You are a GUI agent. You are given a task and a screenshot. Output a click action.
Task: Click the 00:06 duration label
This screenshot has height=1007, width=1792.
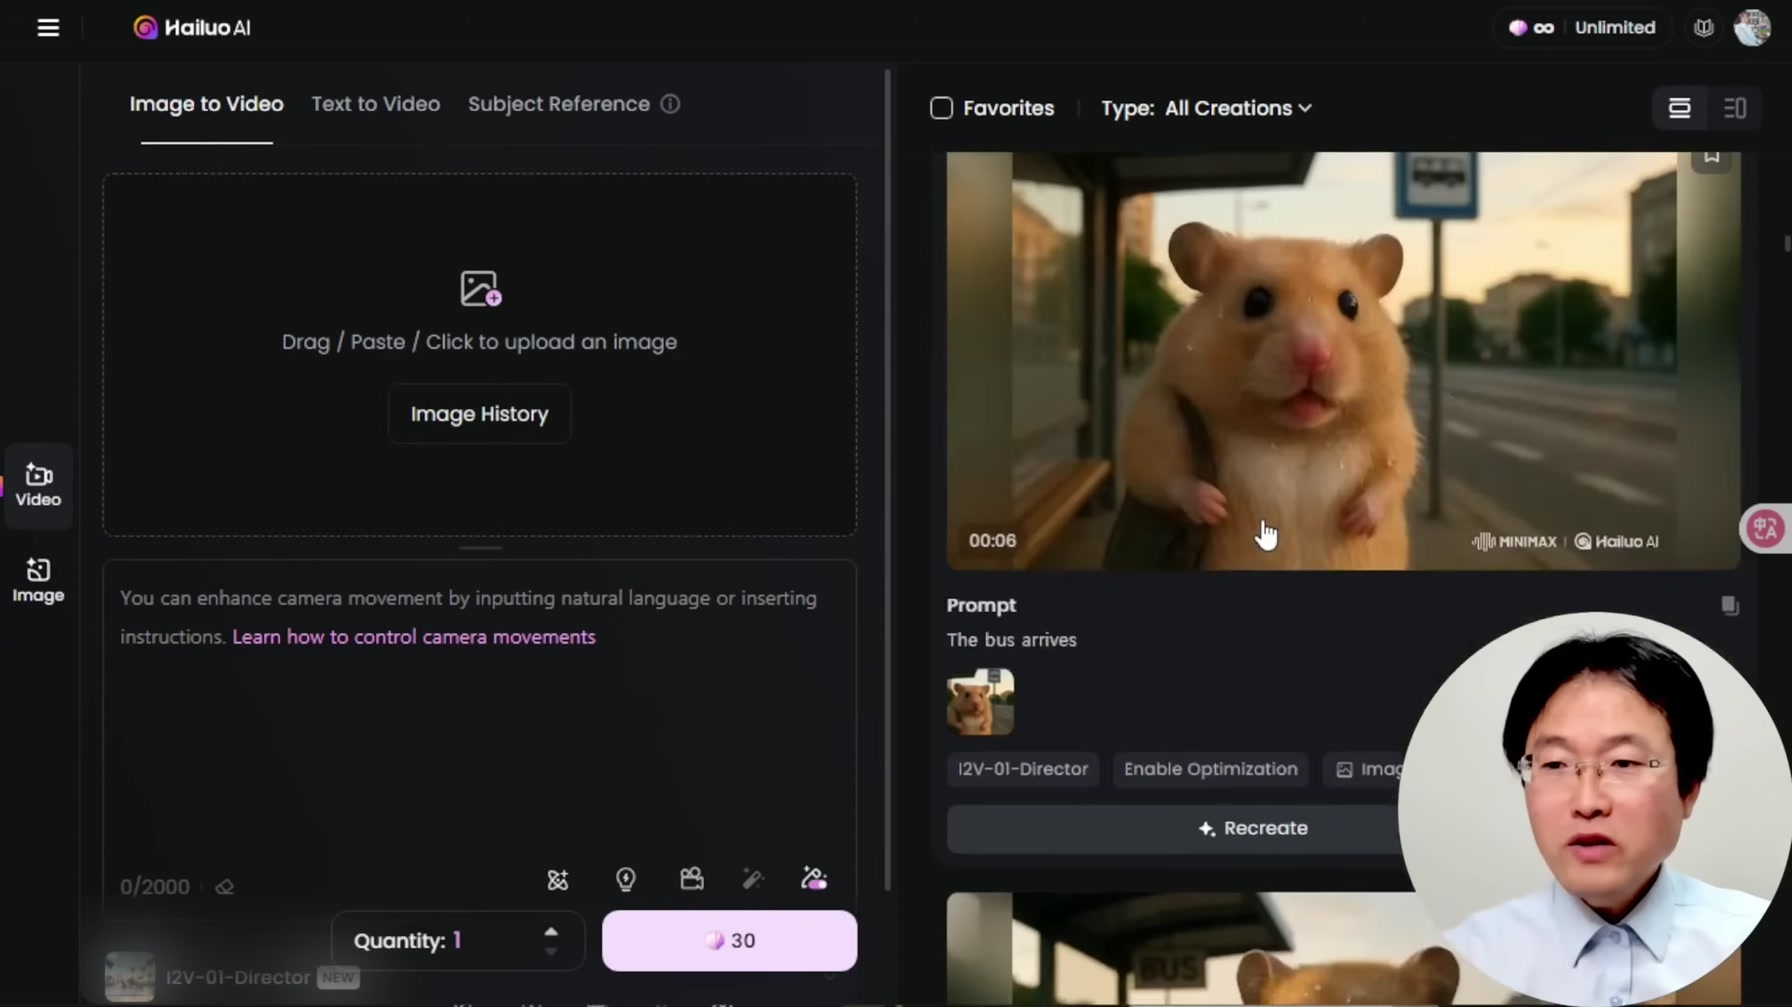click(992, 541)
